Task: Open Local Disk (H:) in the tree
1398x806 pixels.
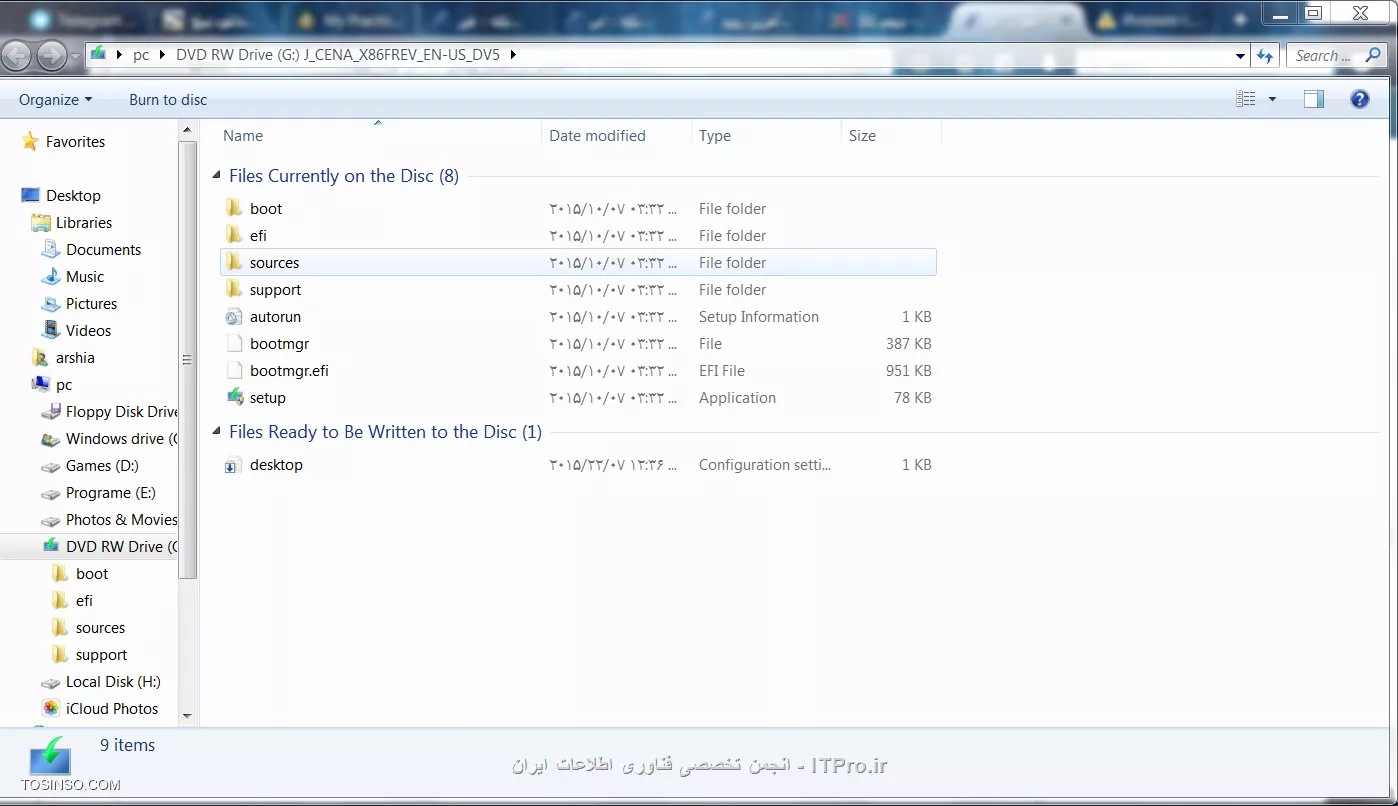Action: [x=113, y=682]
